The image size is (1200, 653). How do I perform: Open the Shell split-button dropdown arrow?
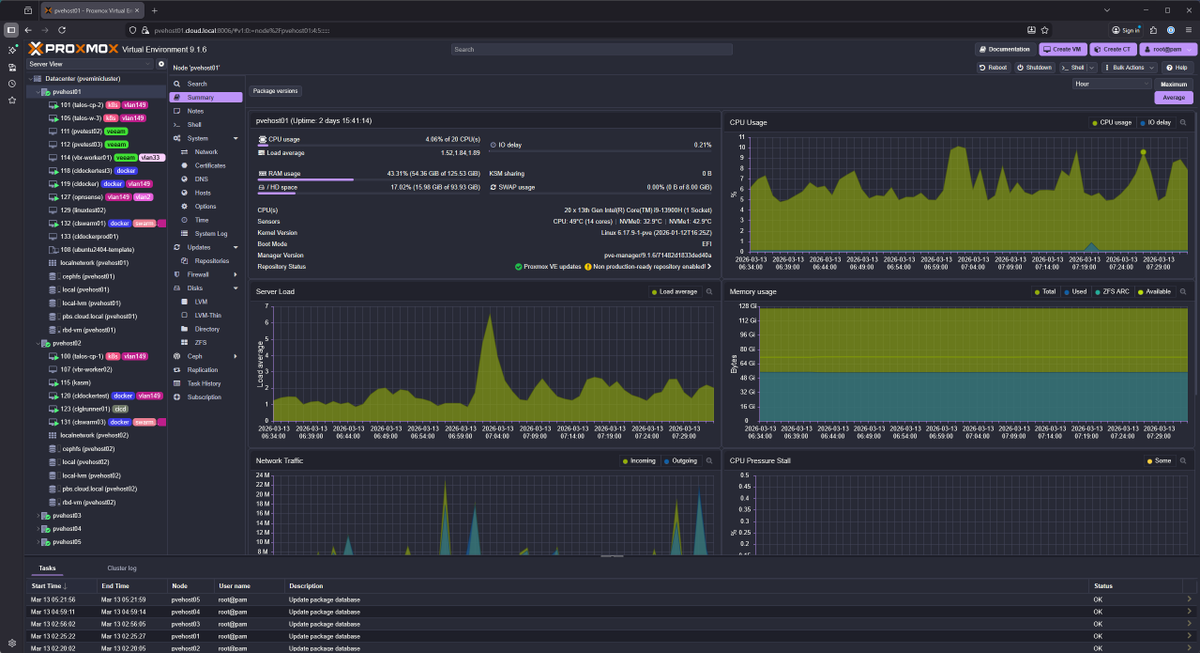click(x=1093, y=67)
